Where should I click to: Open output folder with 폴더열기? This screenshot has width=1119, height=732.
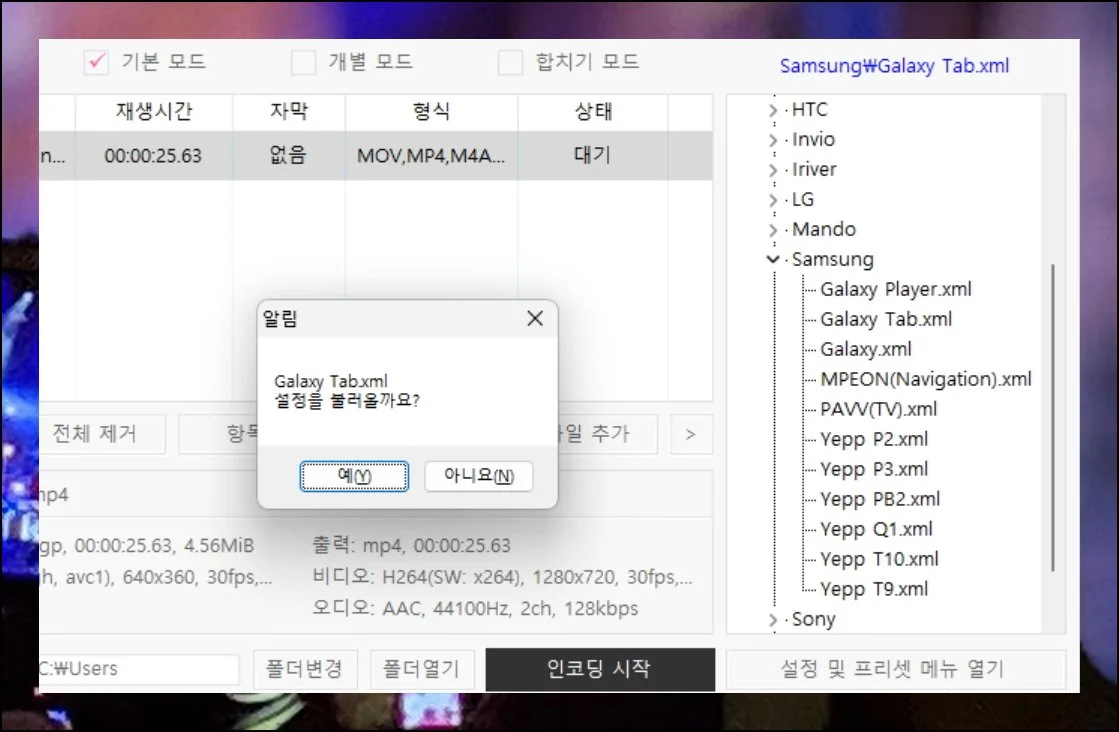pyautogui.click(x=421, y=669)
